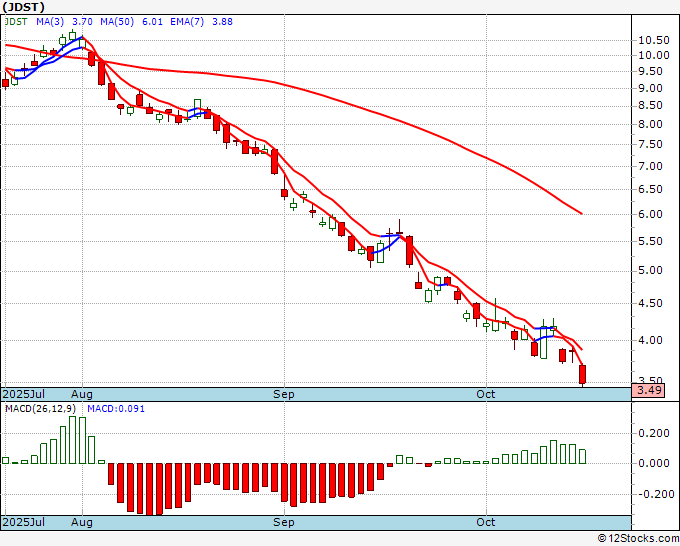
Task: Click the 9.50 price axis label
Action: 651,71
